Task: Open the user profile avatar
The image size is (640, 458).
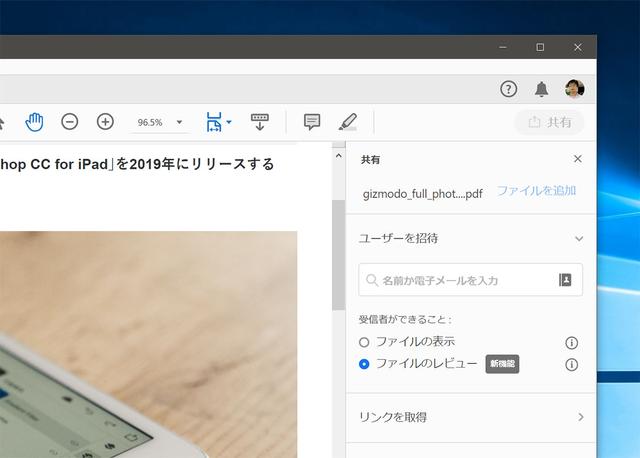Action: tap(575, 89)
